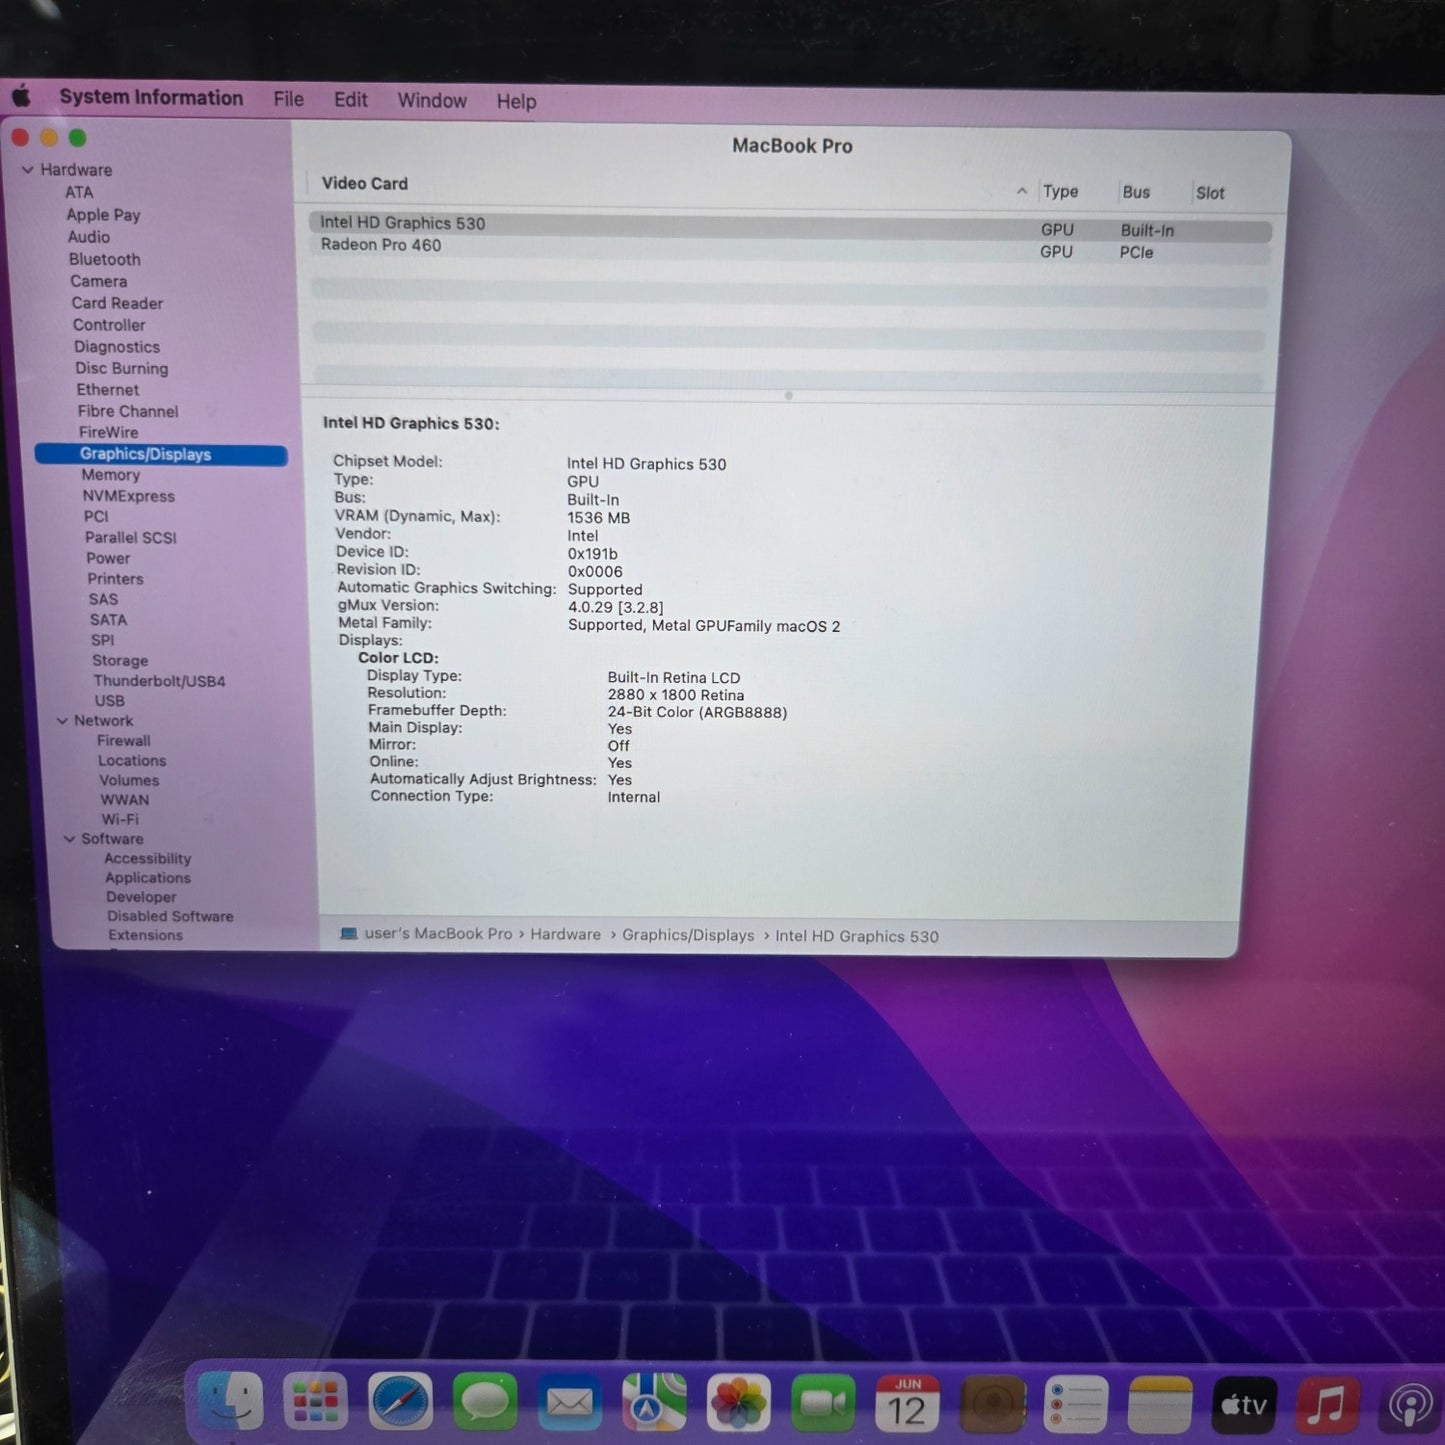Toggle the sort arrow in Video Card header
Viewport: 1445px width, 1445px height.
tap(1022, 190)
